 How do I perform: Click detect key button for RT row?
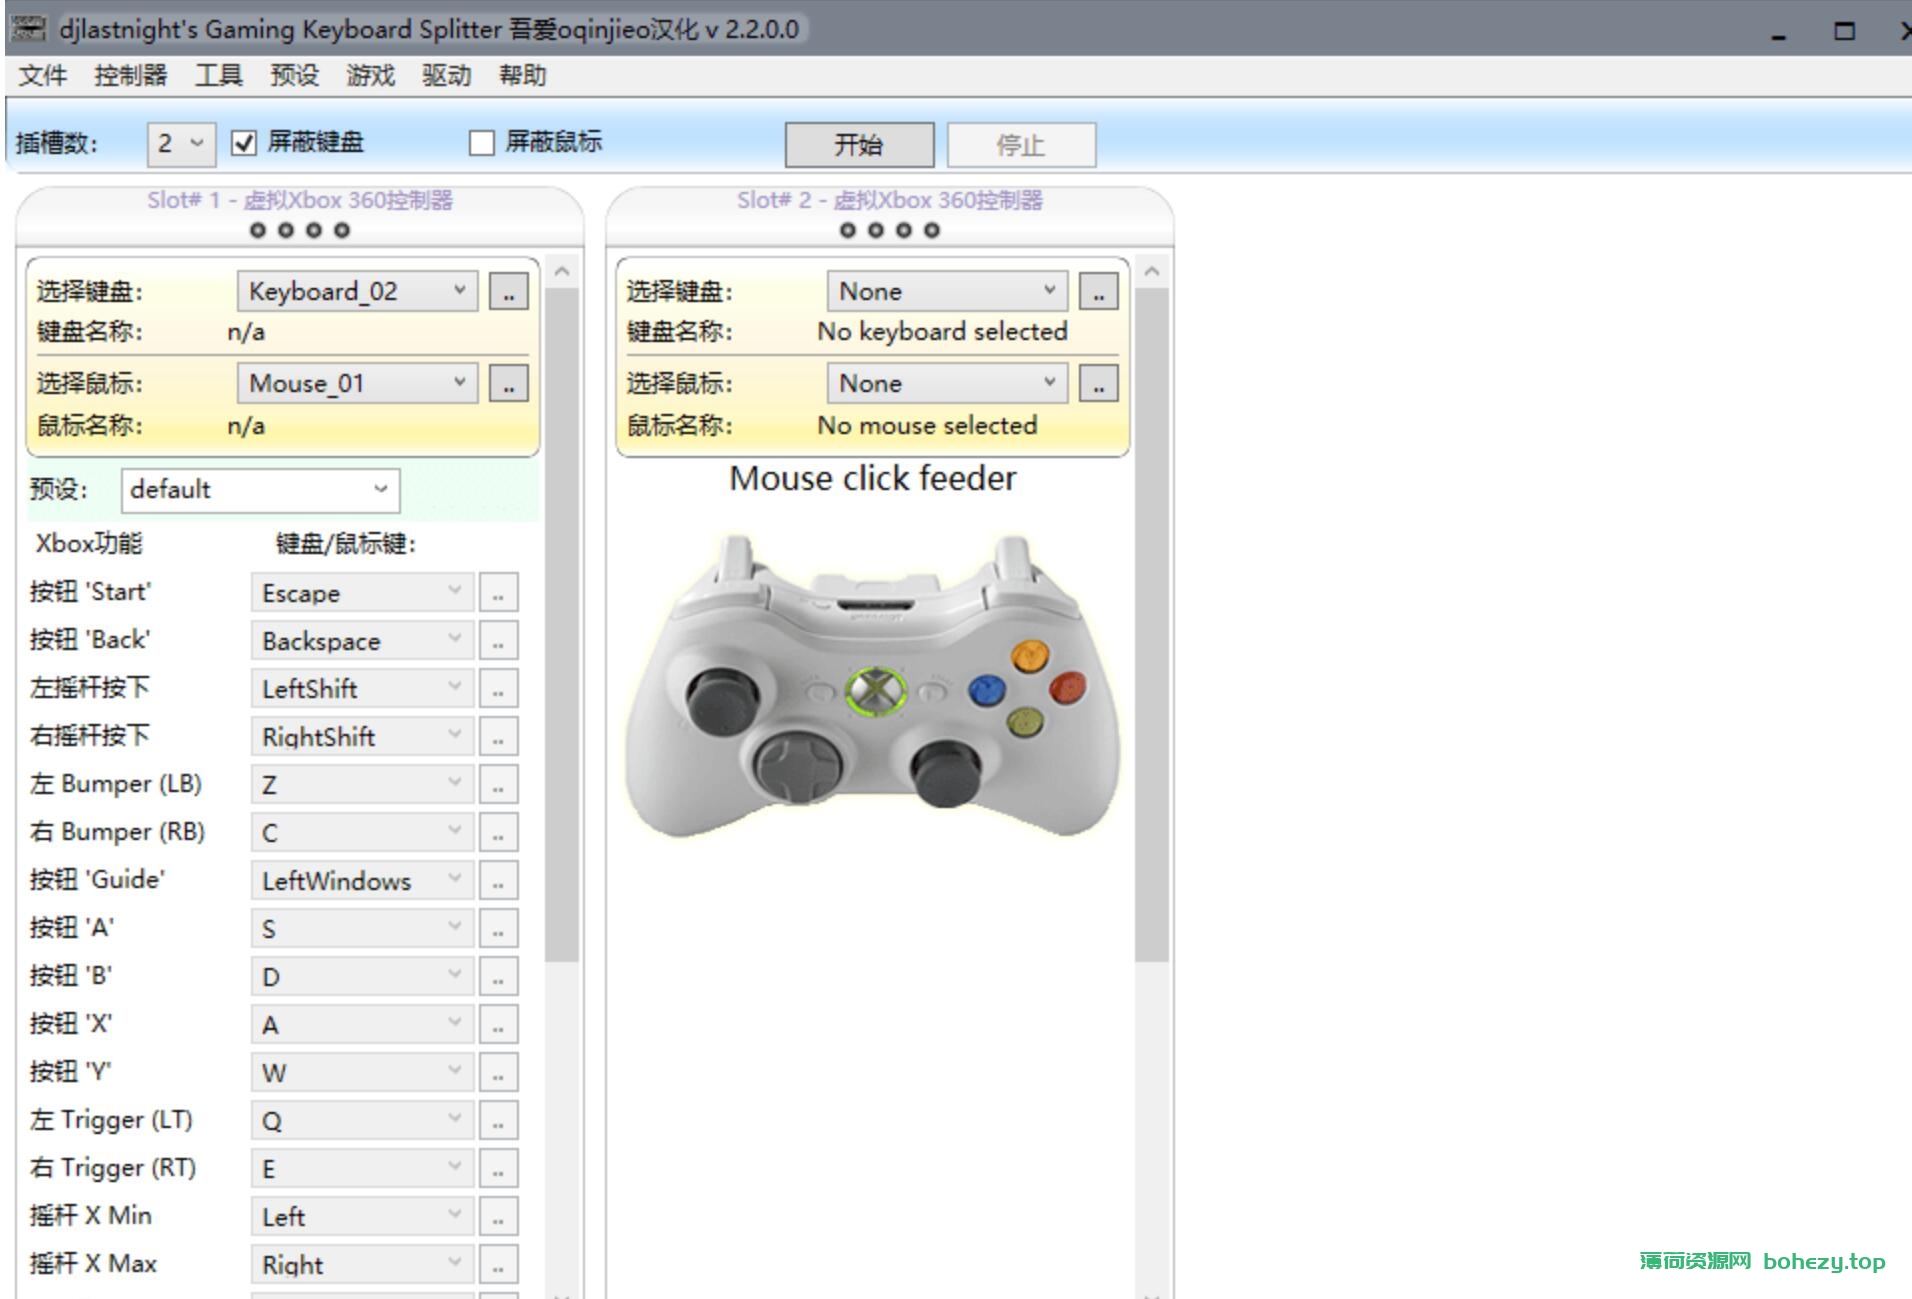point(498,1168)
